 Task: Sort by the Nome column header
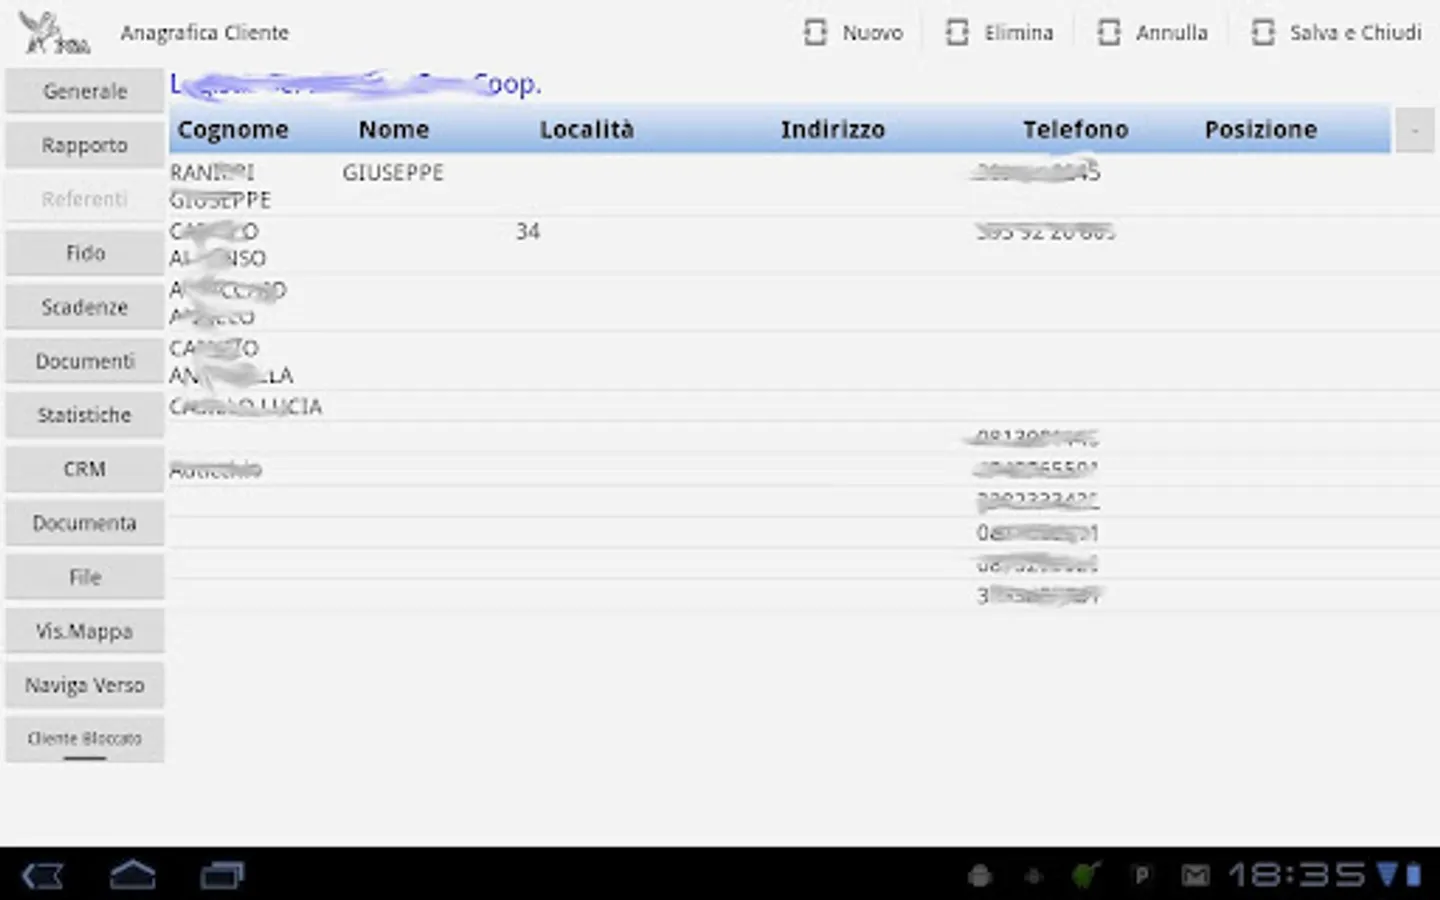394,130
